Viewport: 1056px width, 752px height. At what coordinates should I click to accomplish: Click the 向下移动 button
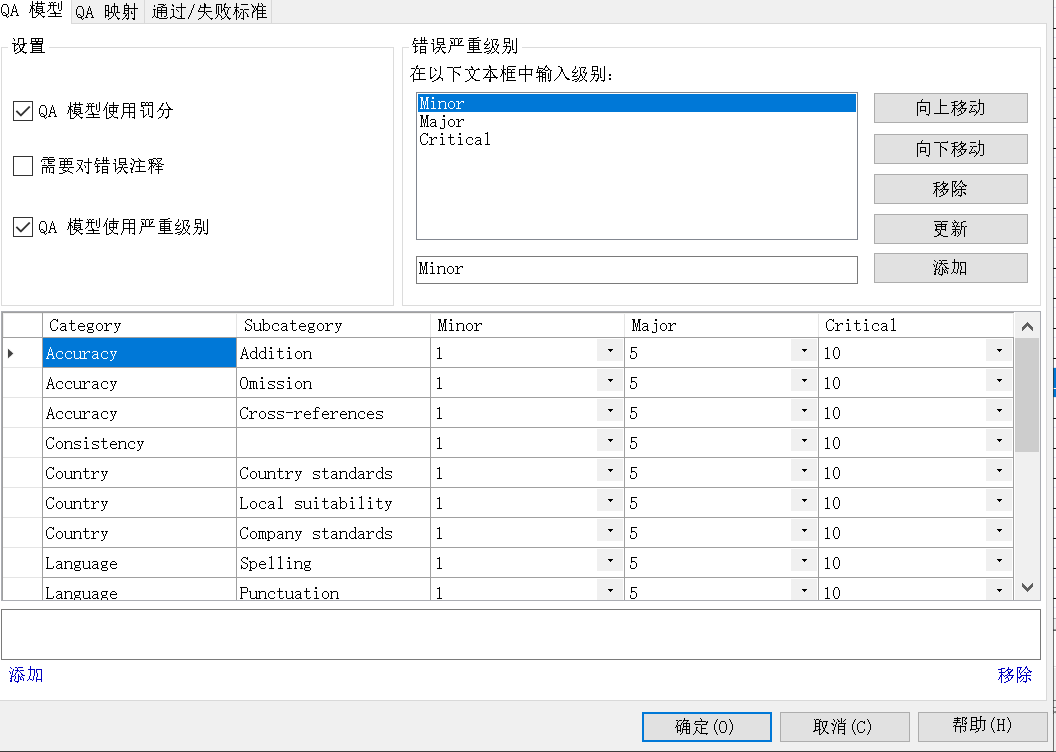pos(950,149)
